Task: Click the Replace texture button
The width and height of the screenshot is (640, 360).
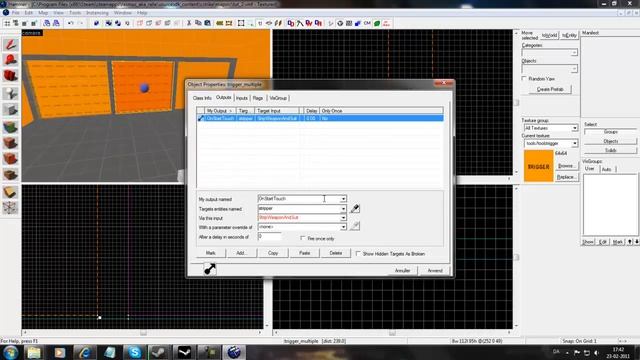Action: pyautogui.click(x=566, y=177)
